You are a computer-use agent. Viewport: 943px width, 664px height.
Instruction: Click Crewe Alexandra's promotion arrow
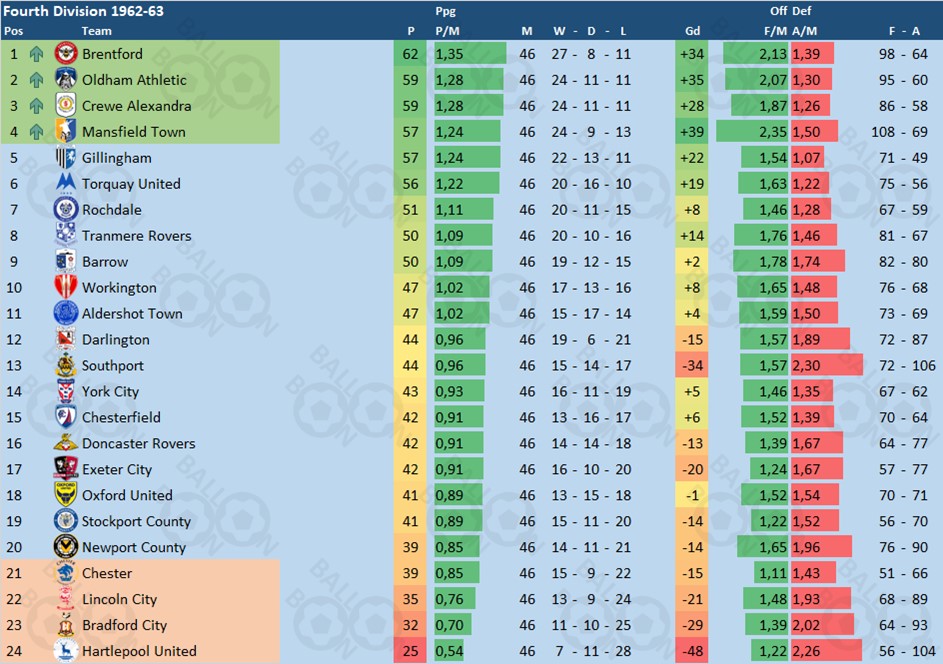pyautogui.click(x=37, y=106)
